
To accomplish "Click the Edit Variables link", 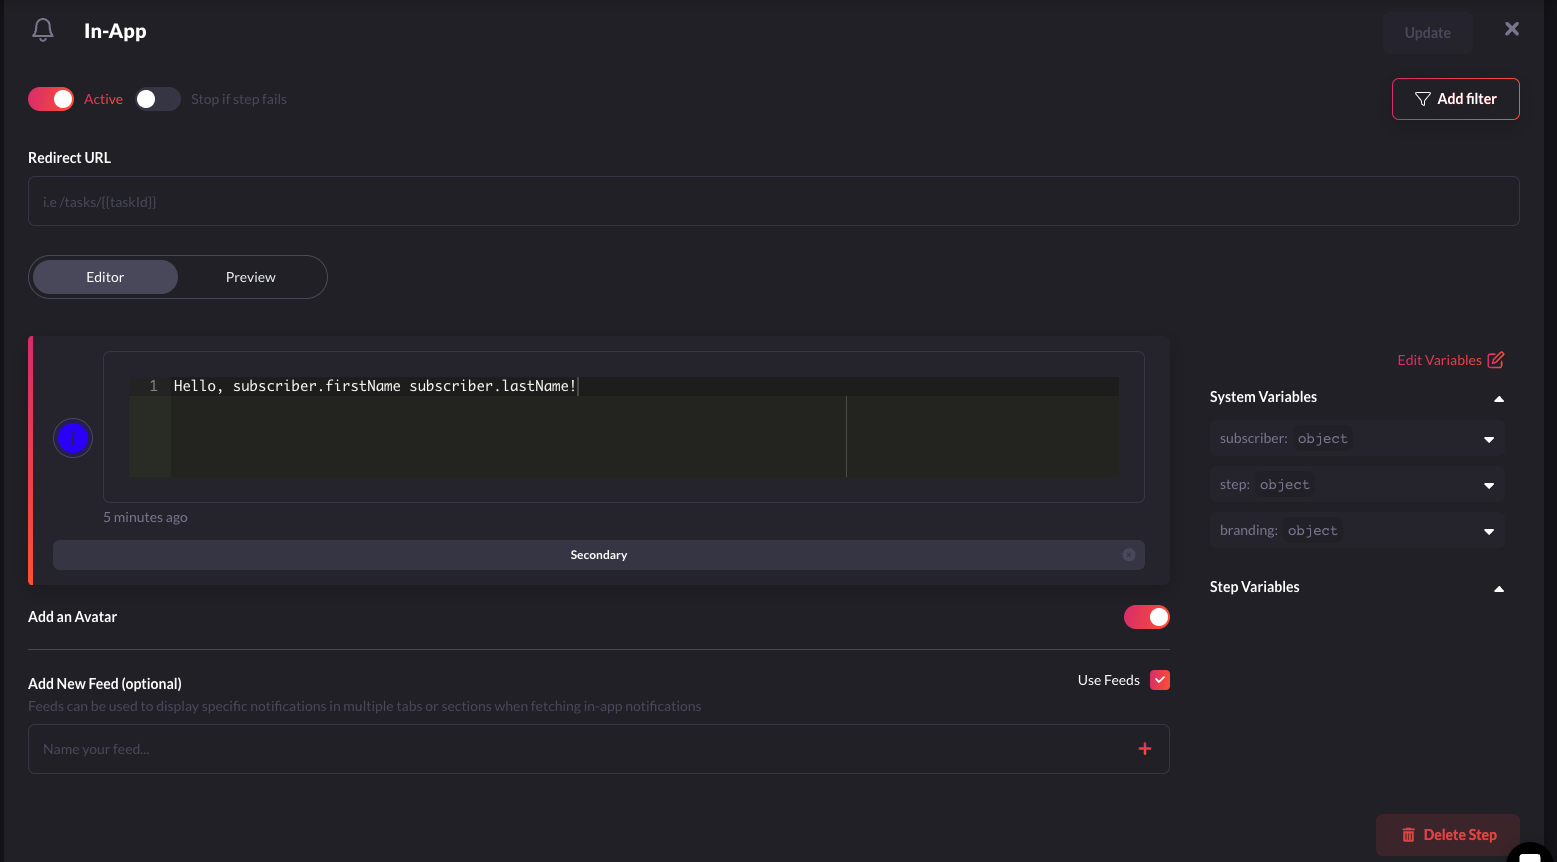I will coord(1451,360).
